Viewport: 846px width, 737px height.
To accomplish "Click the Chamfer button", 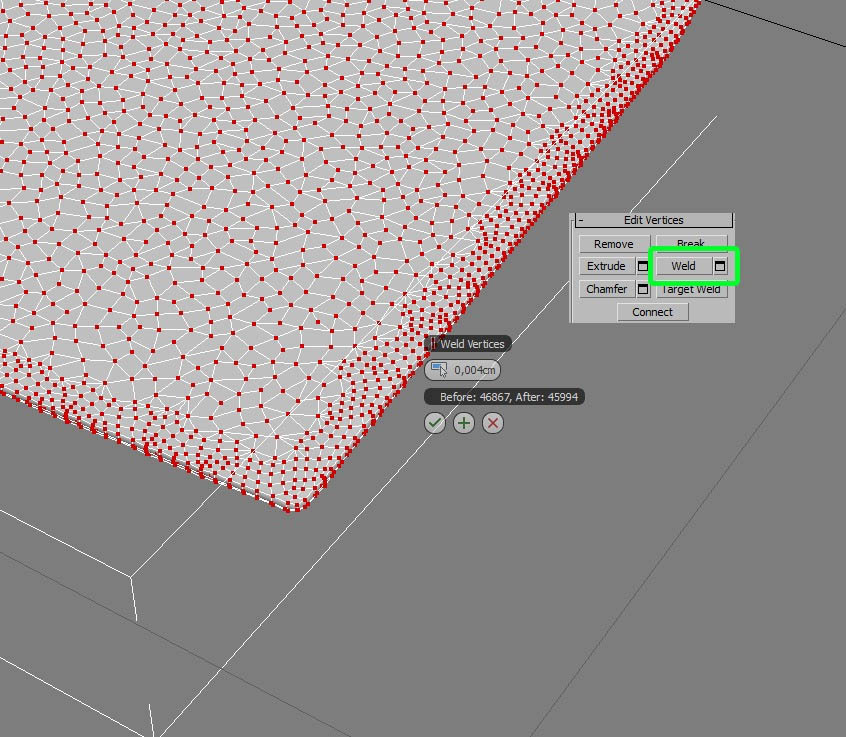I will [606, 289].
